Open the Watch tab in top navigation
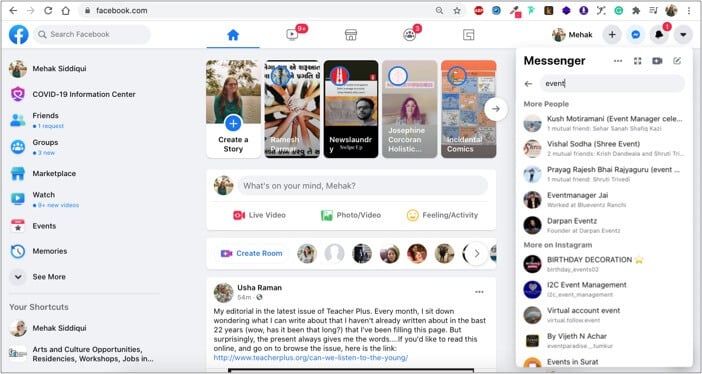 click(292, 35)
